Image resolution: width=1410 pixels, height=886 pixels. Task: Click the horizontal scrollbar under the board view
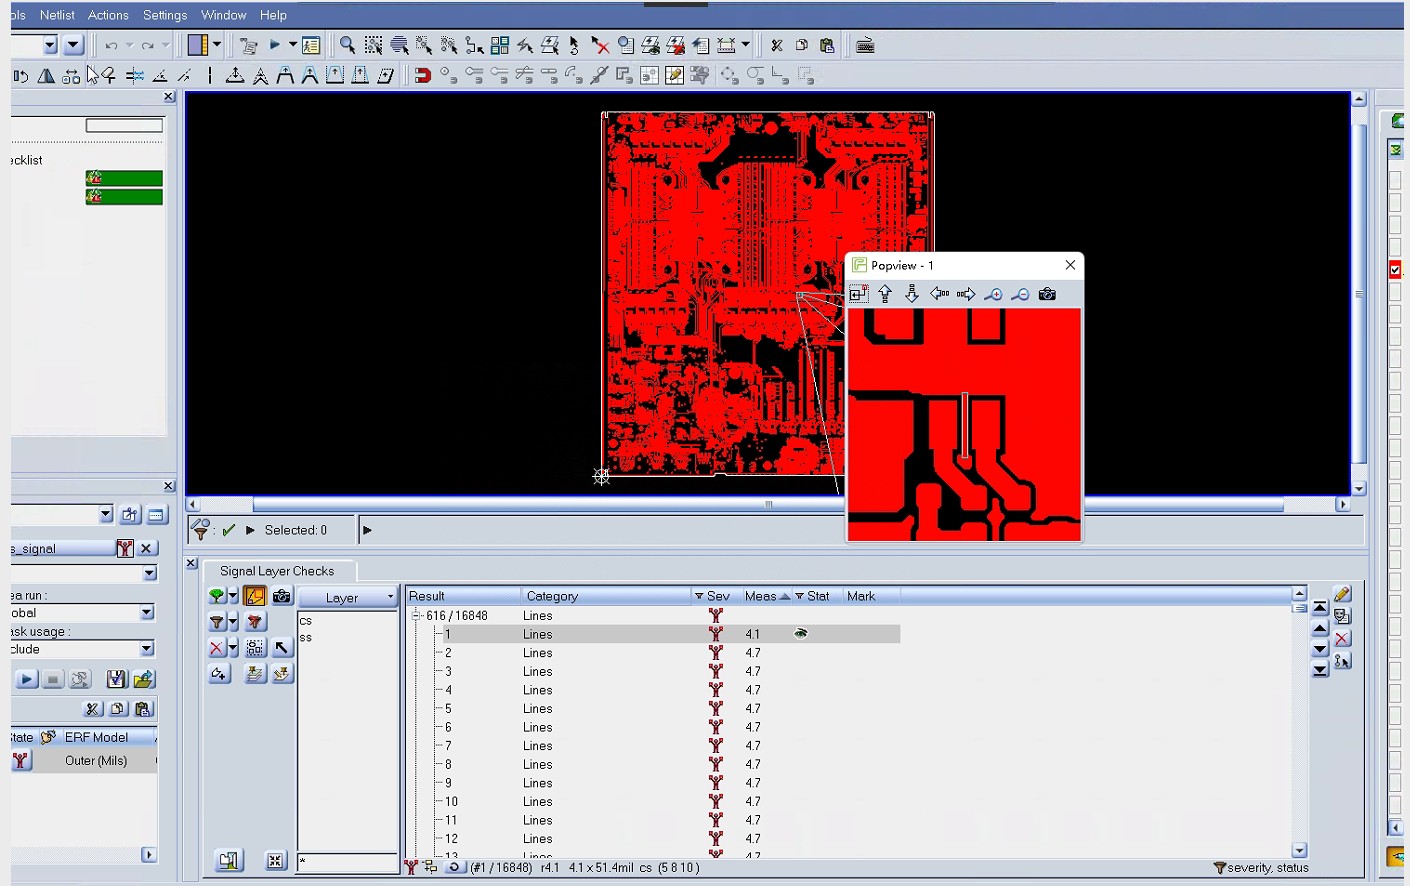(x=767, y=505)
